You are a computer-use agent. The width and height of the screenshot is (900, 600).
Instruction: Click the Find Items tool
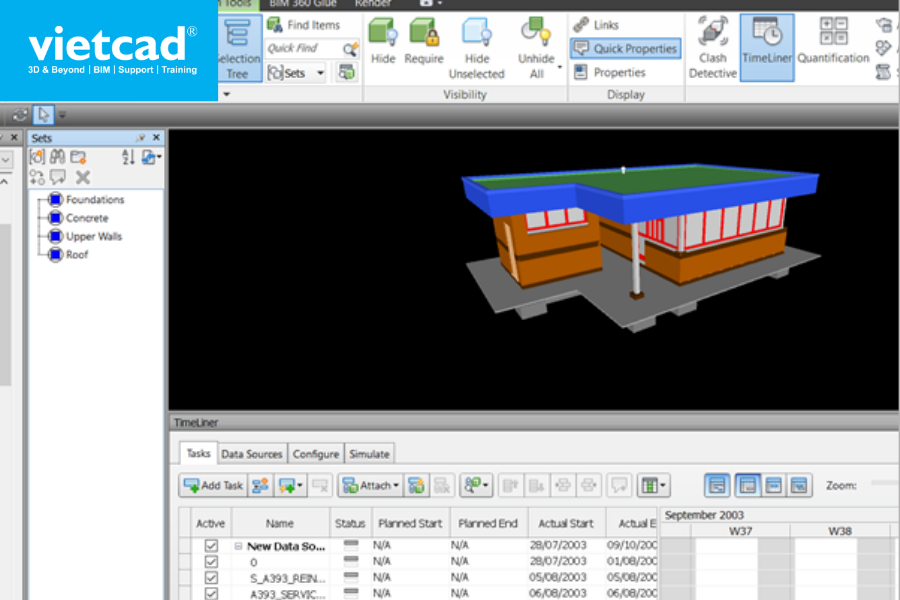pyautogui.click(x=304, y=25)
